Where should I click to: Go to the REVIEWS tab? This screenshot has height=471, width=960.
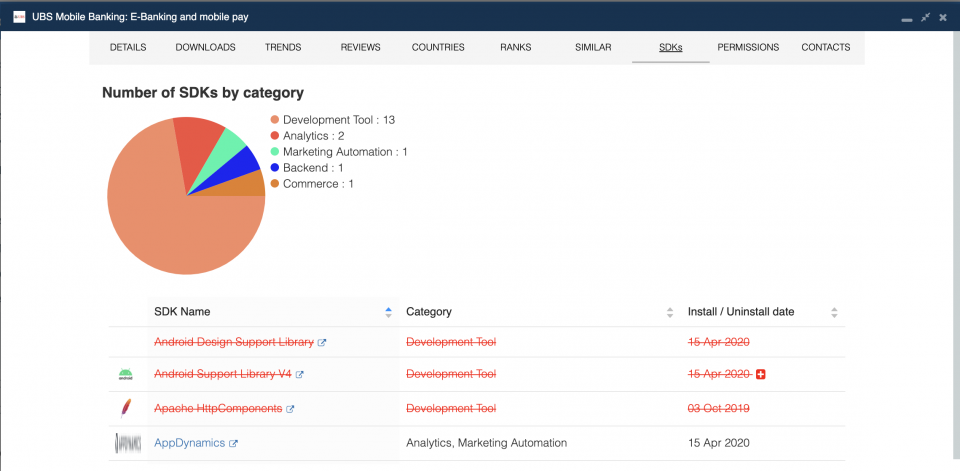coord(361,47)
